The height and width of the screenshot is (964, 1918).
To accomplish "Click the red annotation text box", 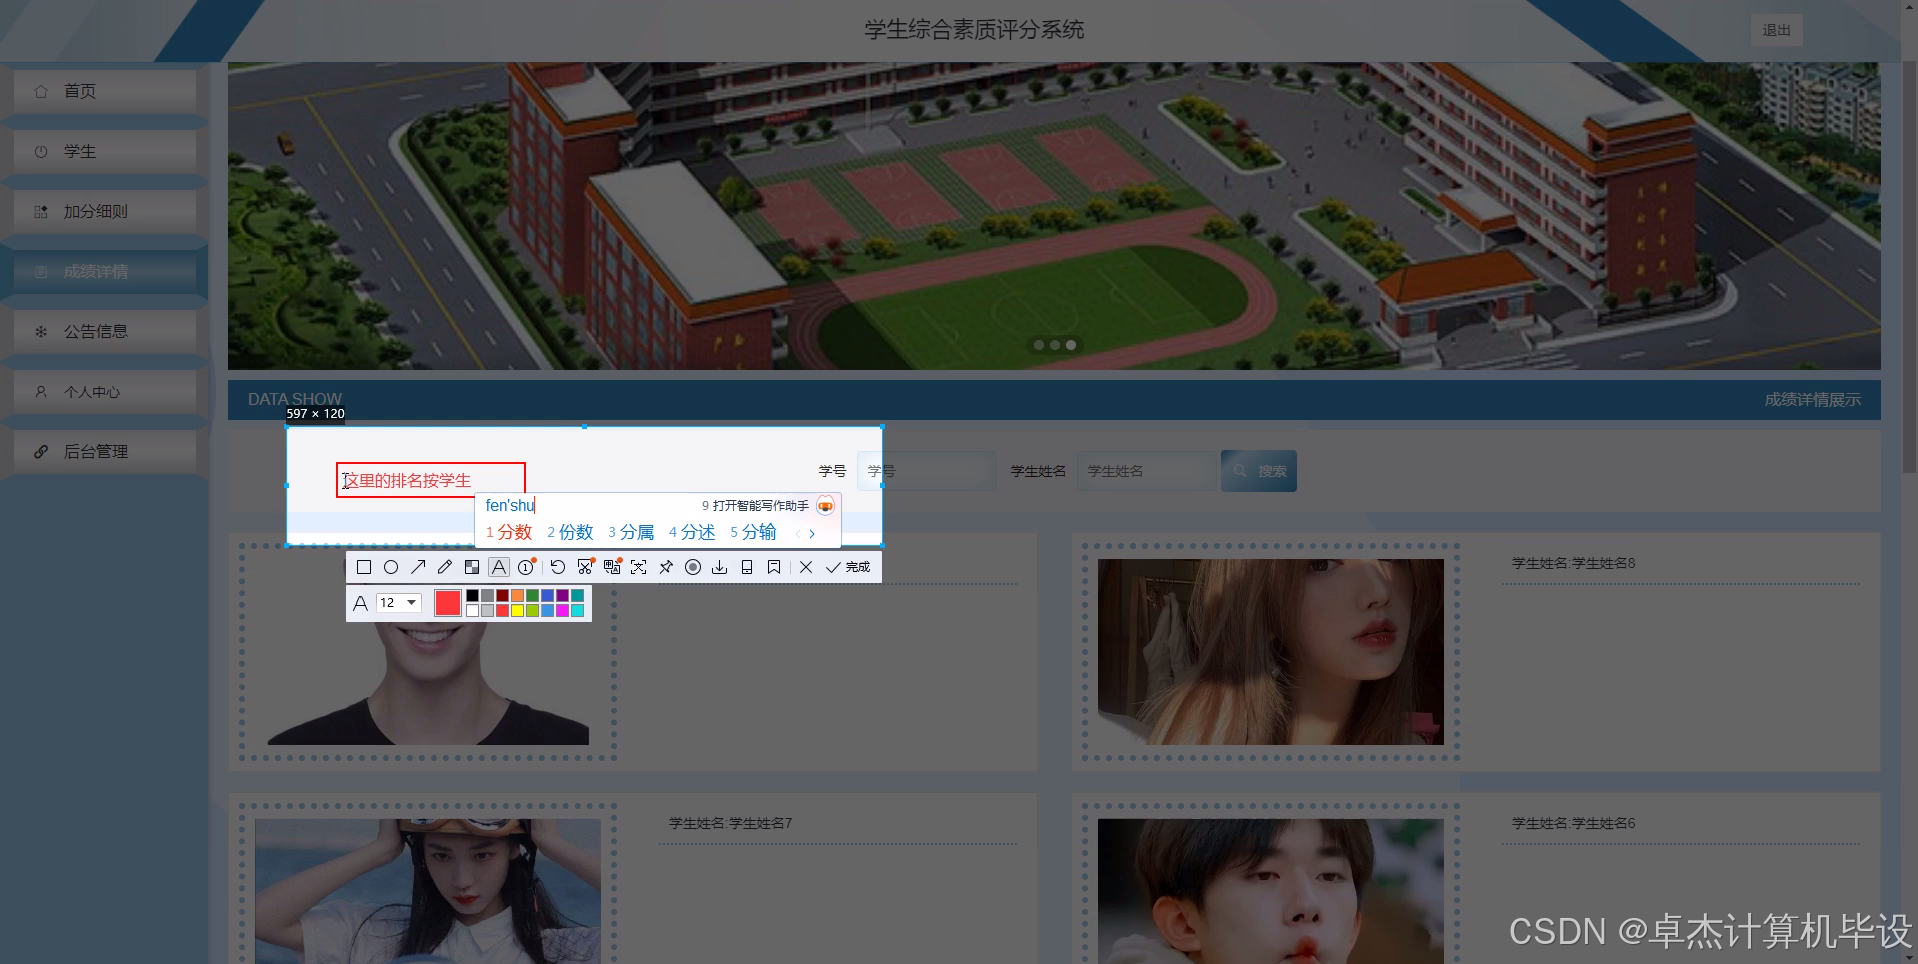I will (431, 480).
